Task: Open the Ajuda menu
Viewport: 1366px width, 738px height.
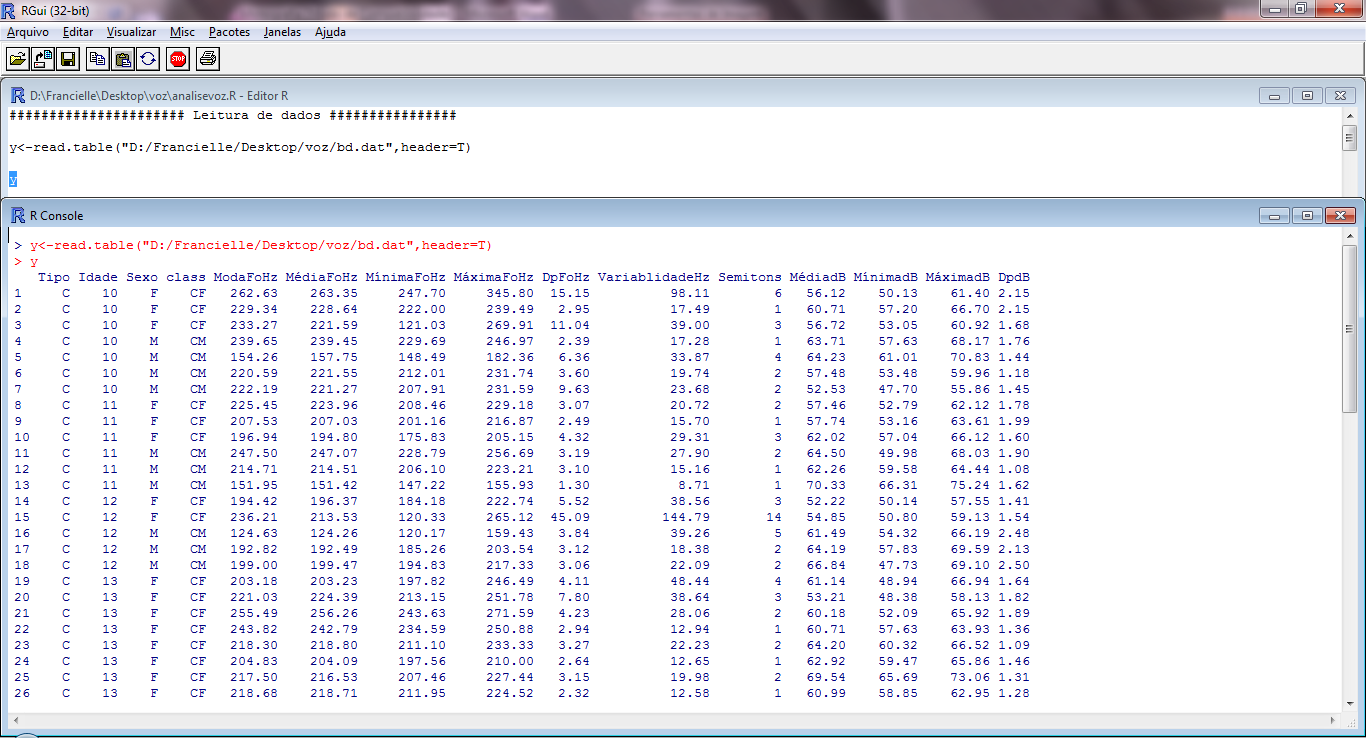Action: tap(330, 32)
